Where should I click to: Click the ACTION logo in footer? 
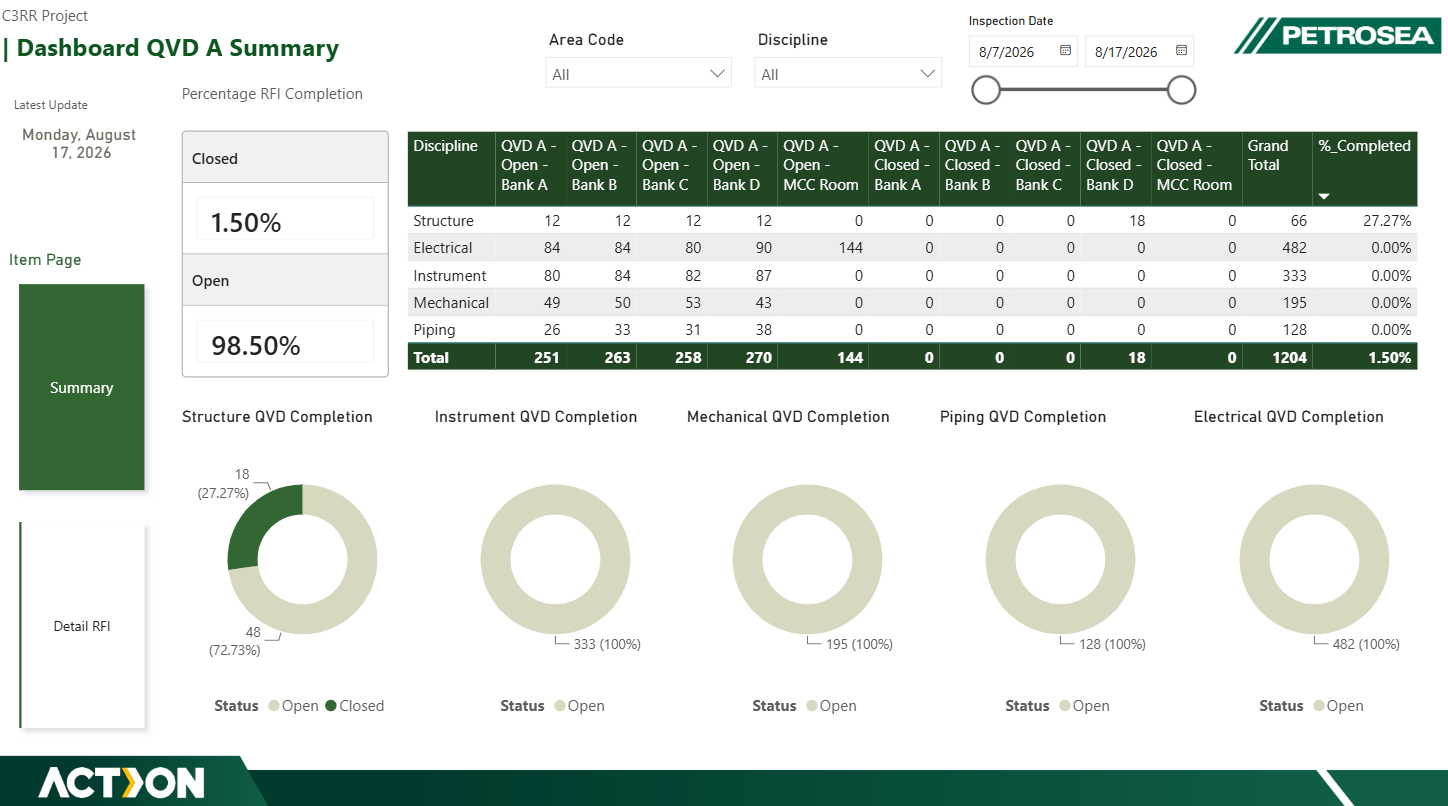point(121,782)
